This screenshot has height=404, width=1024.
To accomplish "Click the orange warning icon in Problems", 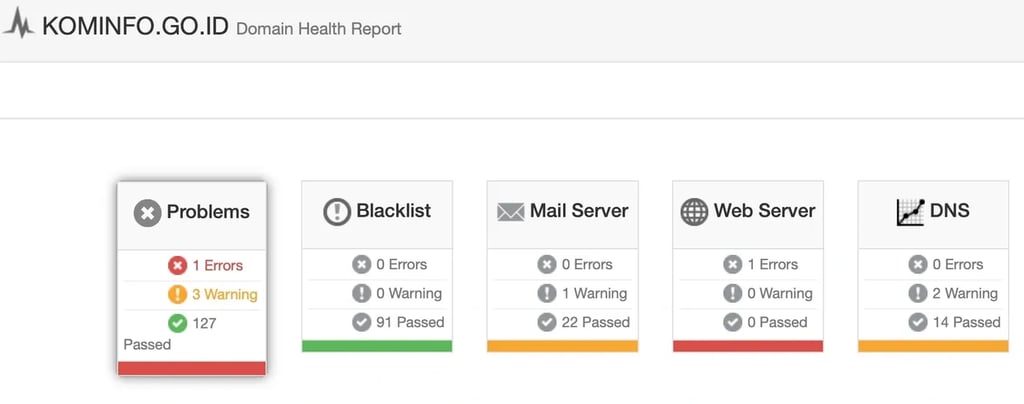I will click(178, 294).
